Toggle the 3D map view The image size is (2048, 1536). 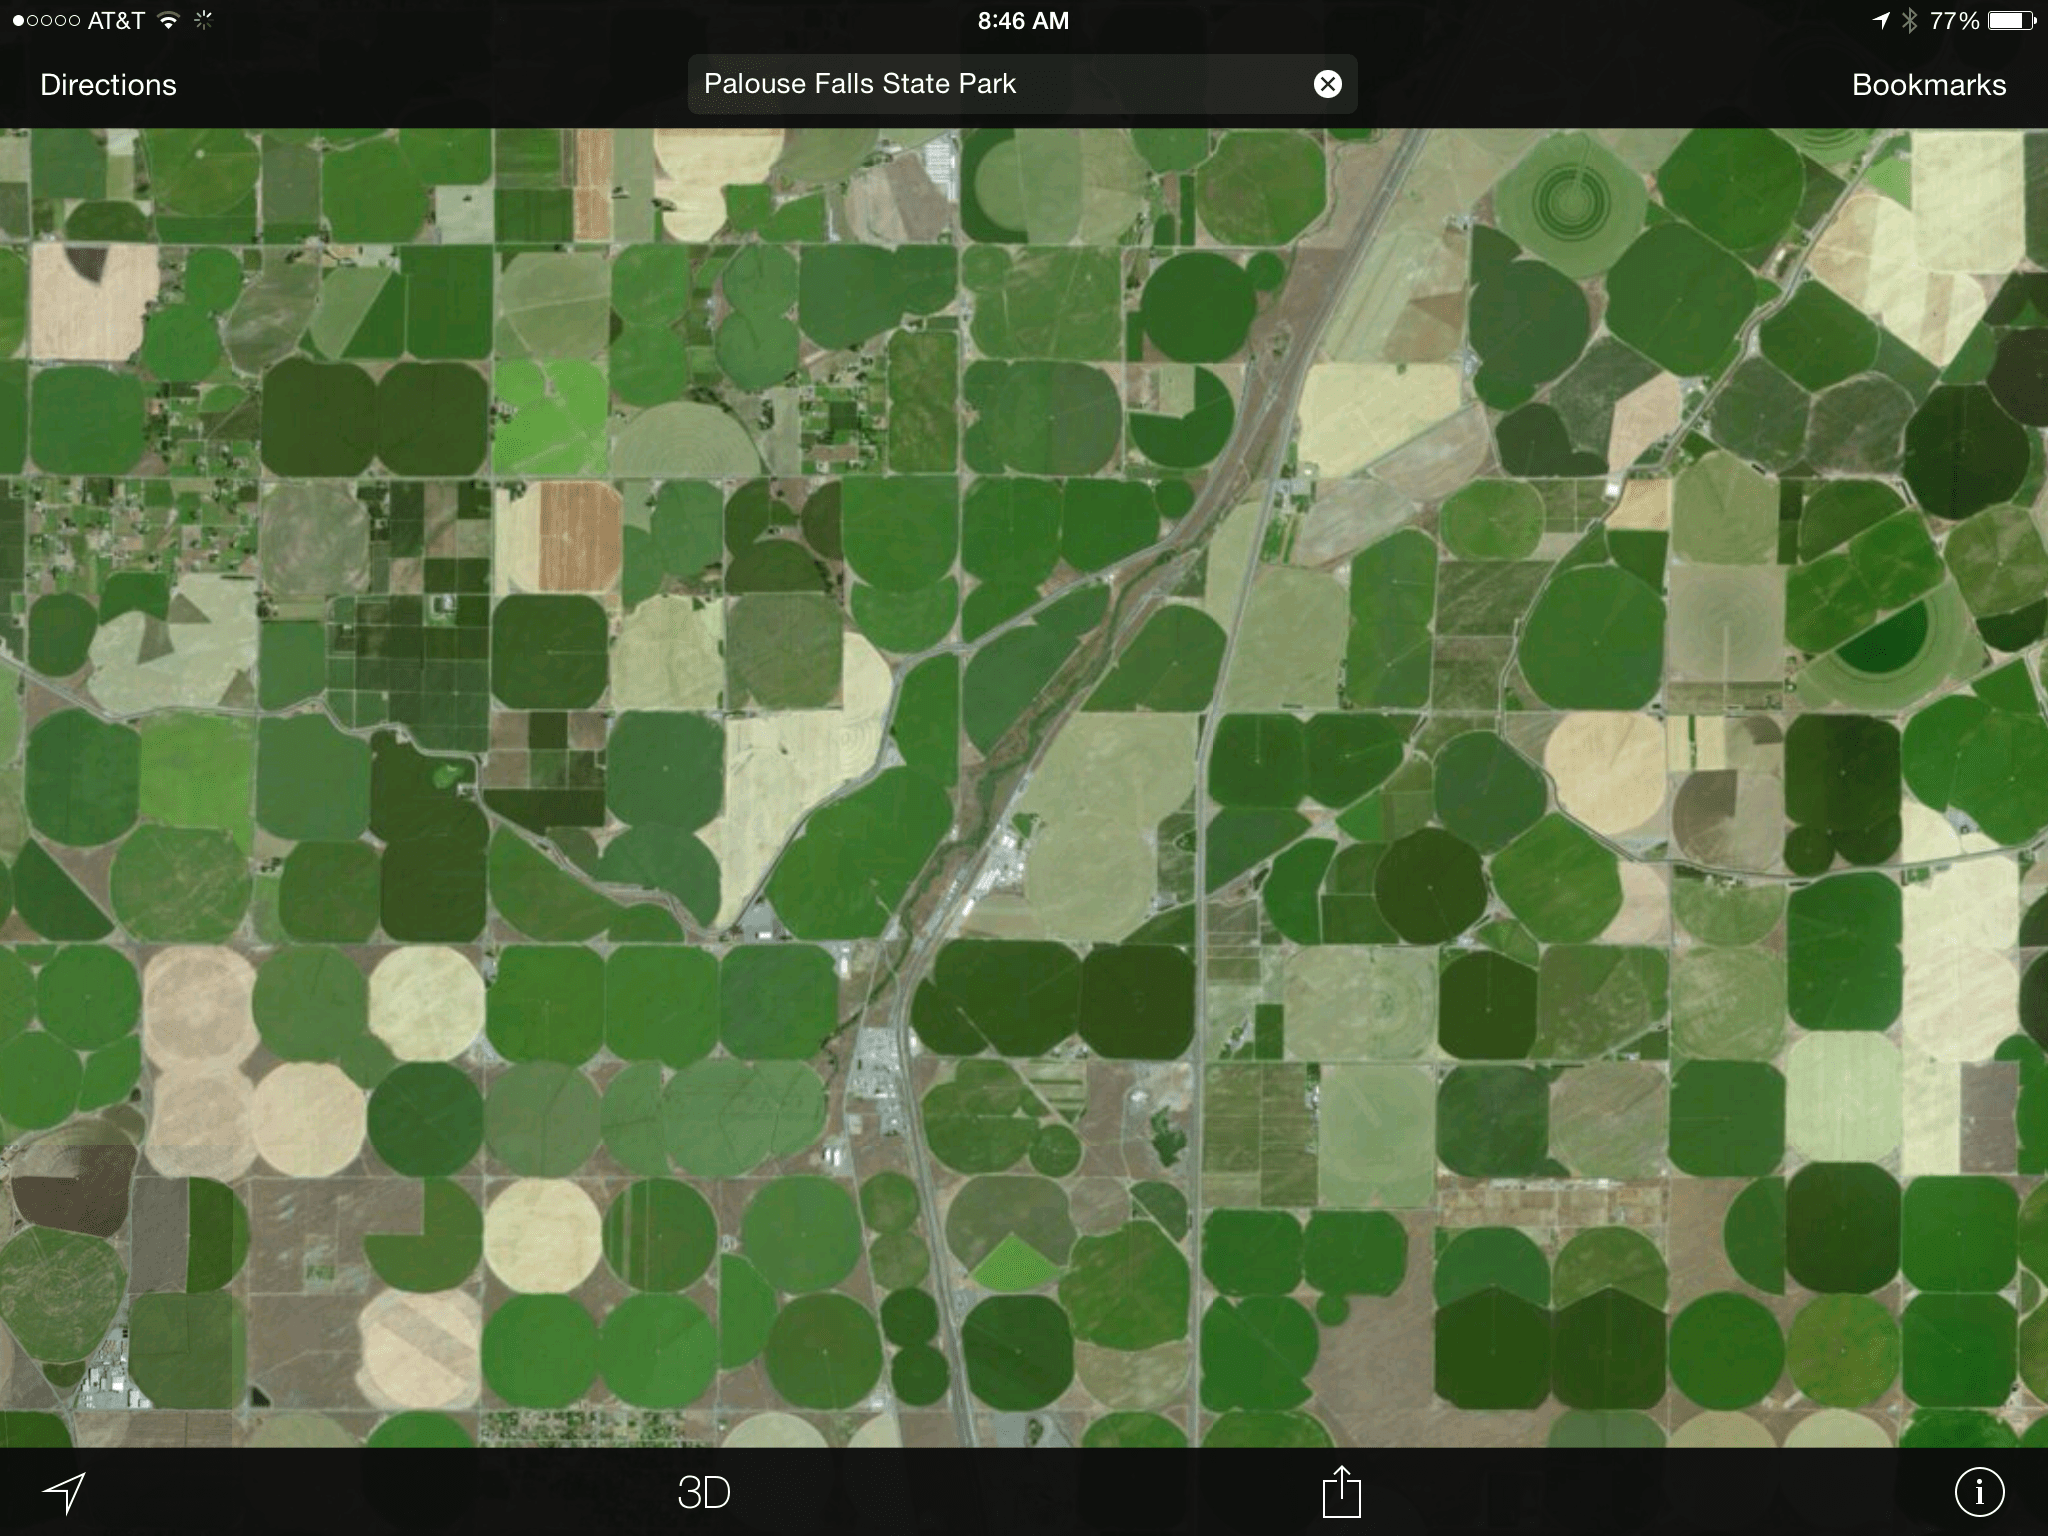point(704,1493)
